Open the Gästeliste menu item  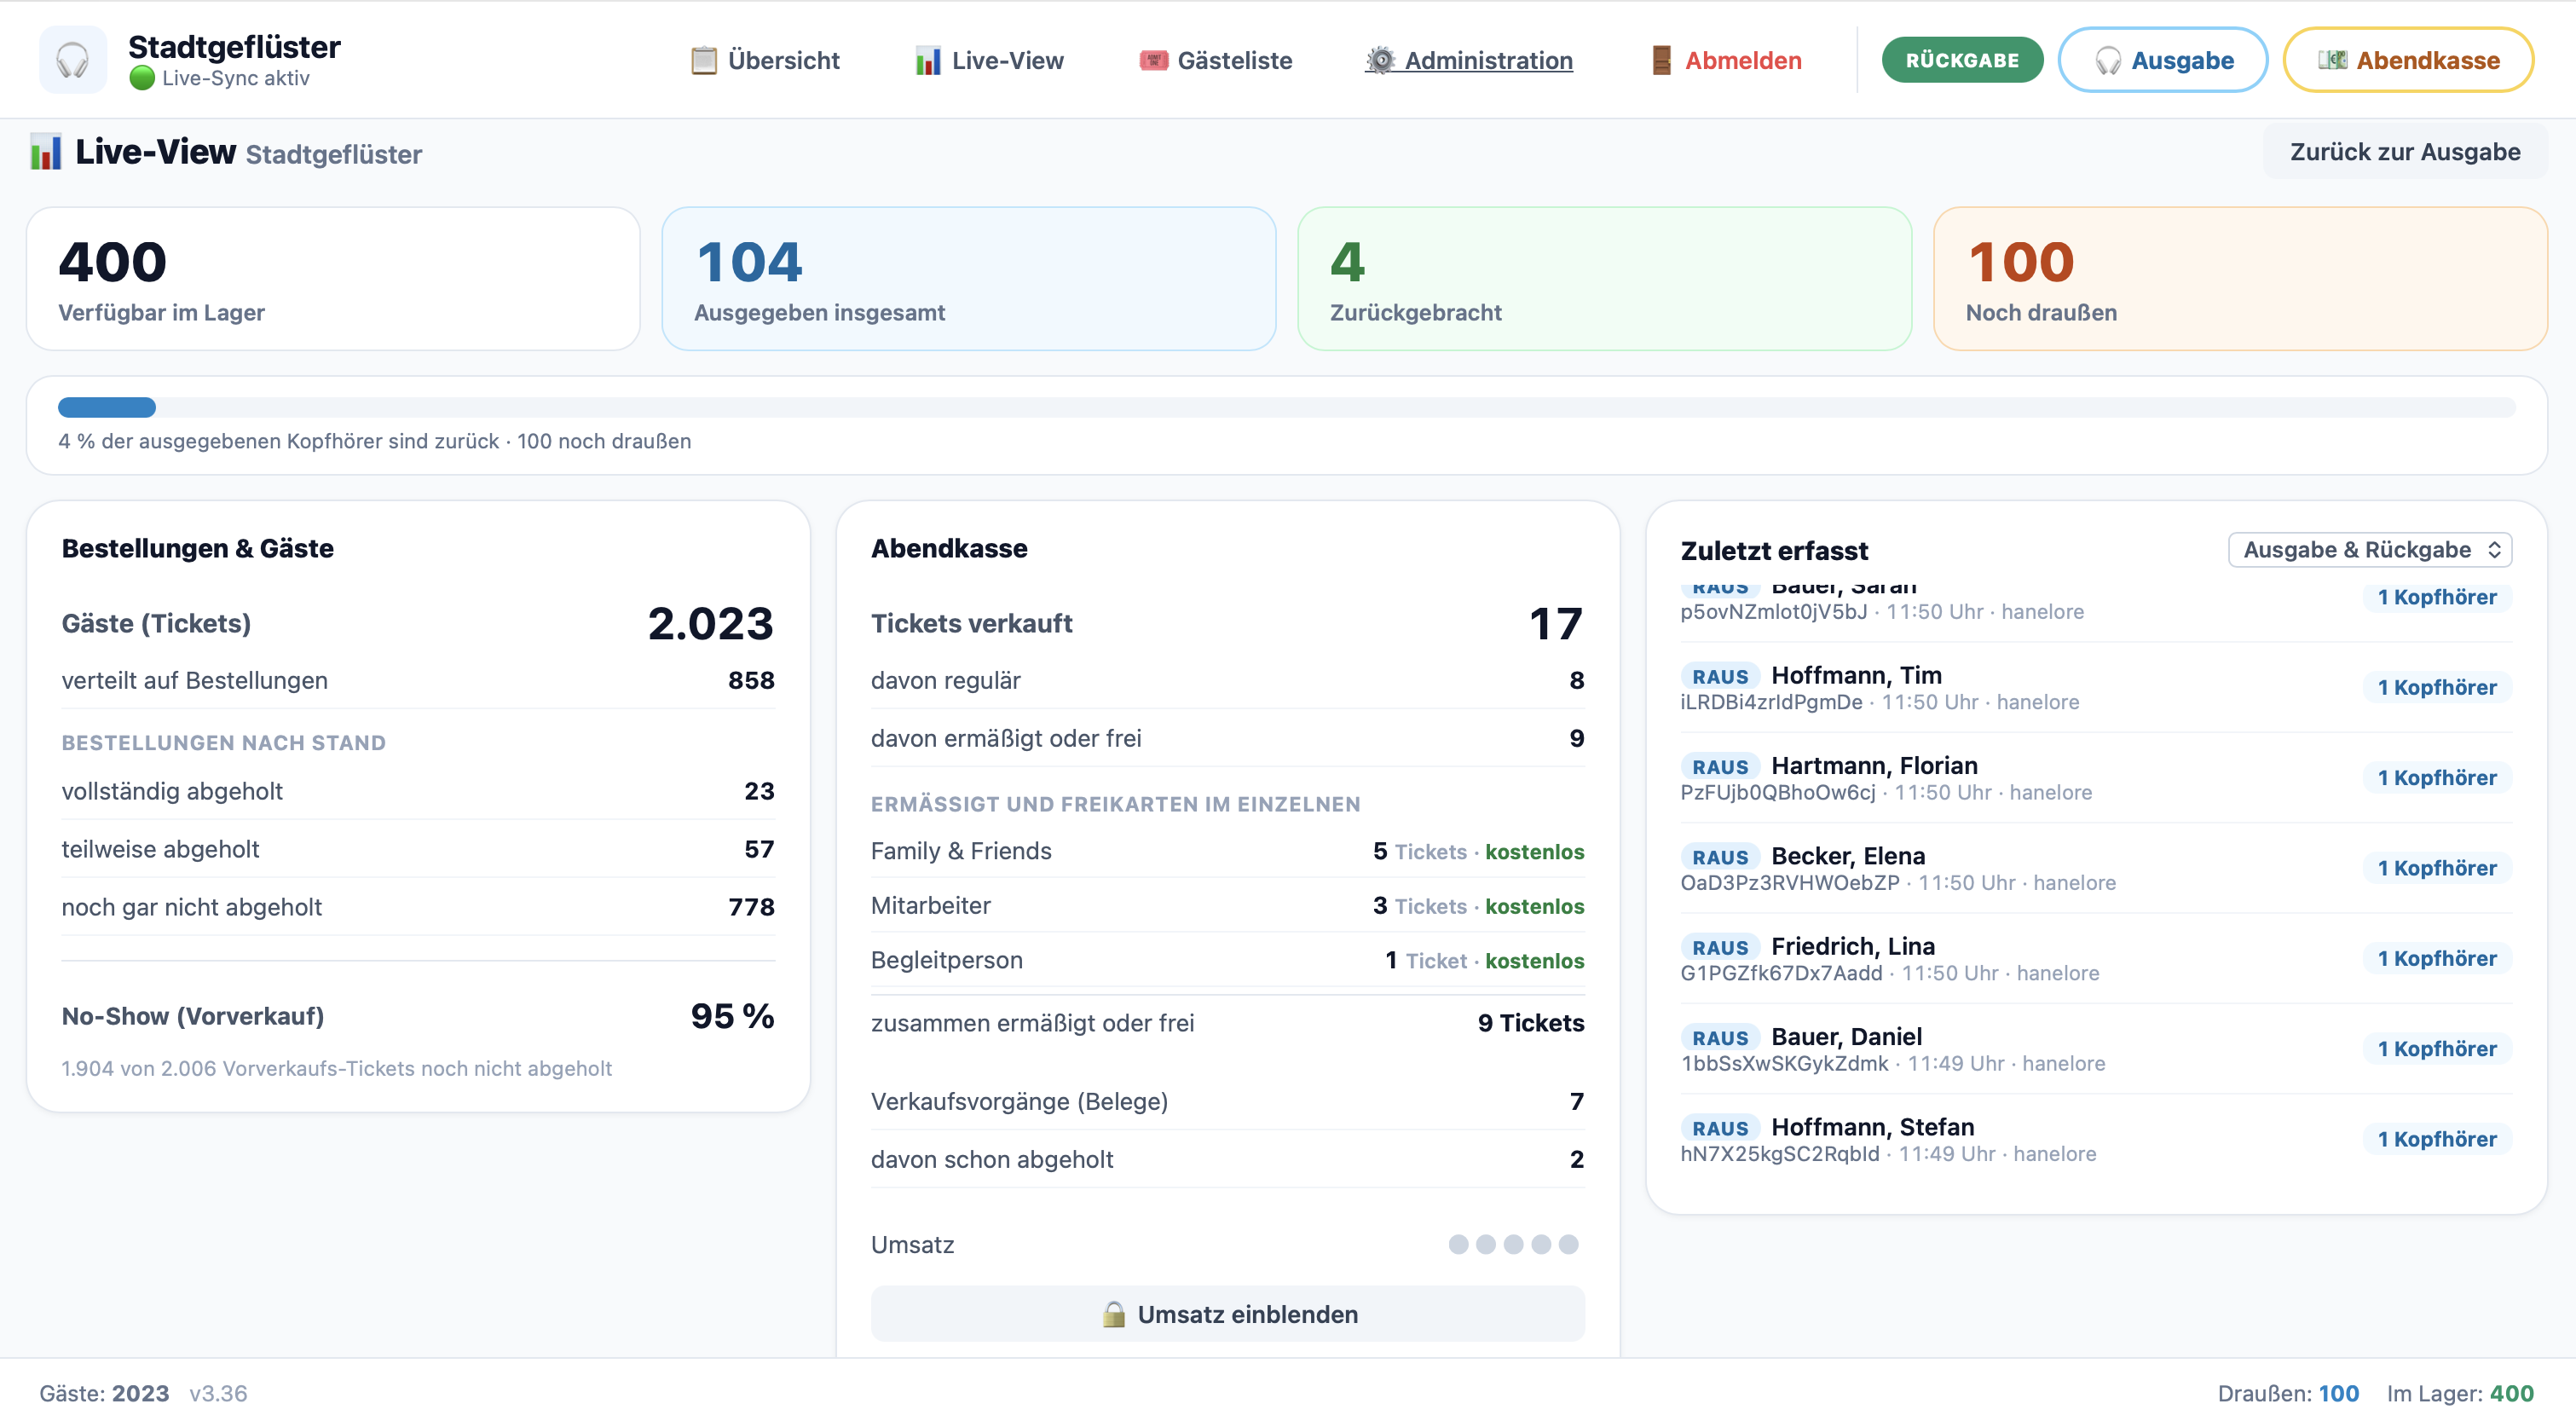pyautogui.click(x=1216, y=60)
